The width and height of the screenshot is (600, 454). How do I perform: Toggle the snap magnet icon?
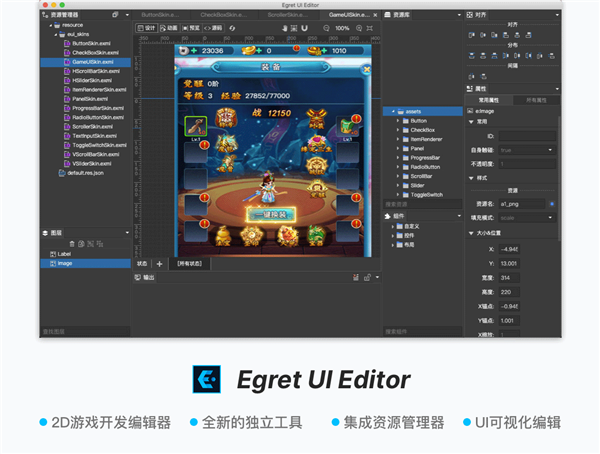[304, 28]
